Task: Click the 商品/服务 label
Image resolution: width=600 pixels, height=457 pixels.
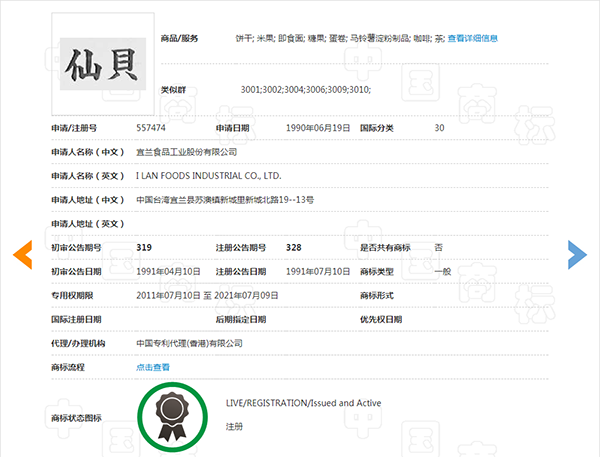Action: (179, 38)
